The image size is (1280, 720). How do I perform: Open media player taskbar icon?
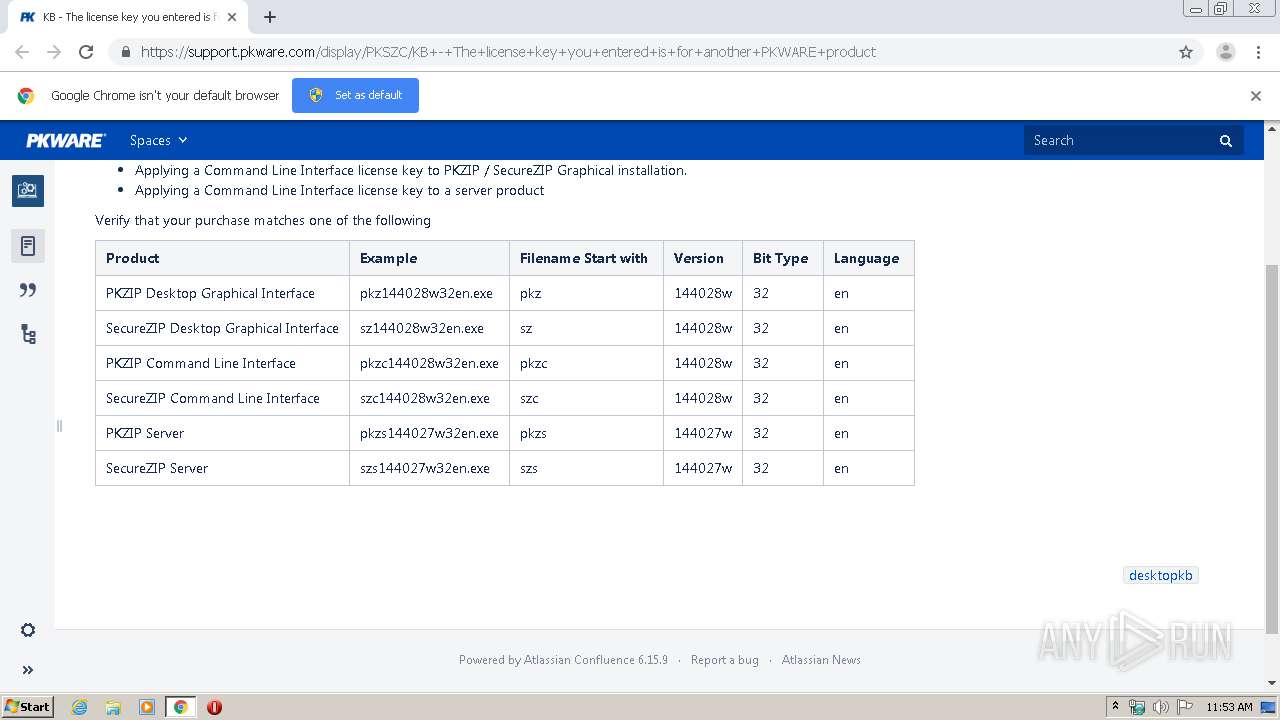[x=147, y=707]
